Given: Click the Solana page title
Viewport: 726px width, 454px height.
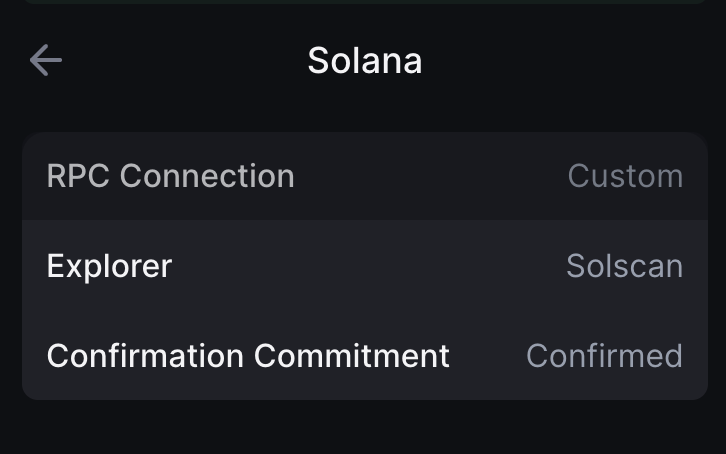Looking at the screenshot, I should [x=364, y=61].
